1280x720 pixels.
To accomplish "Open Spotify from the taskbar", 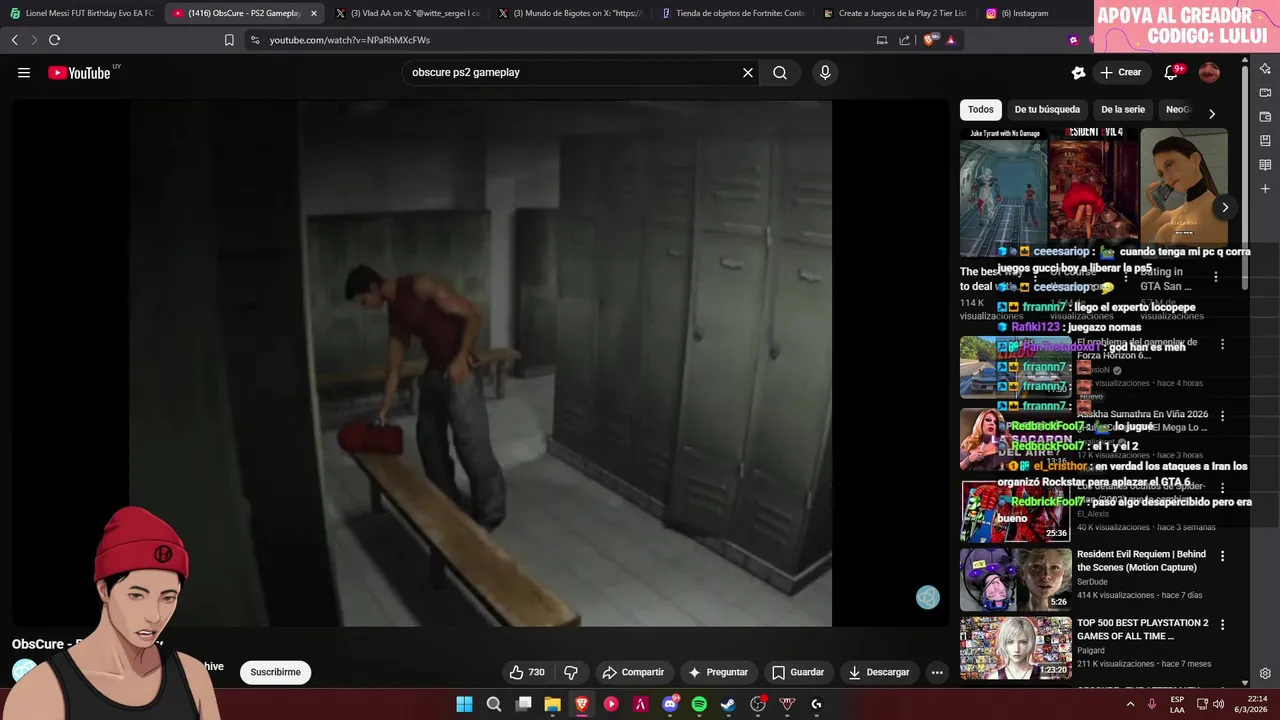I will 699,704.
